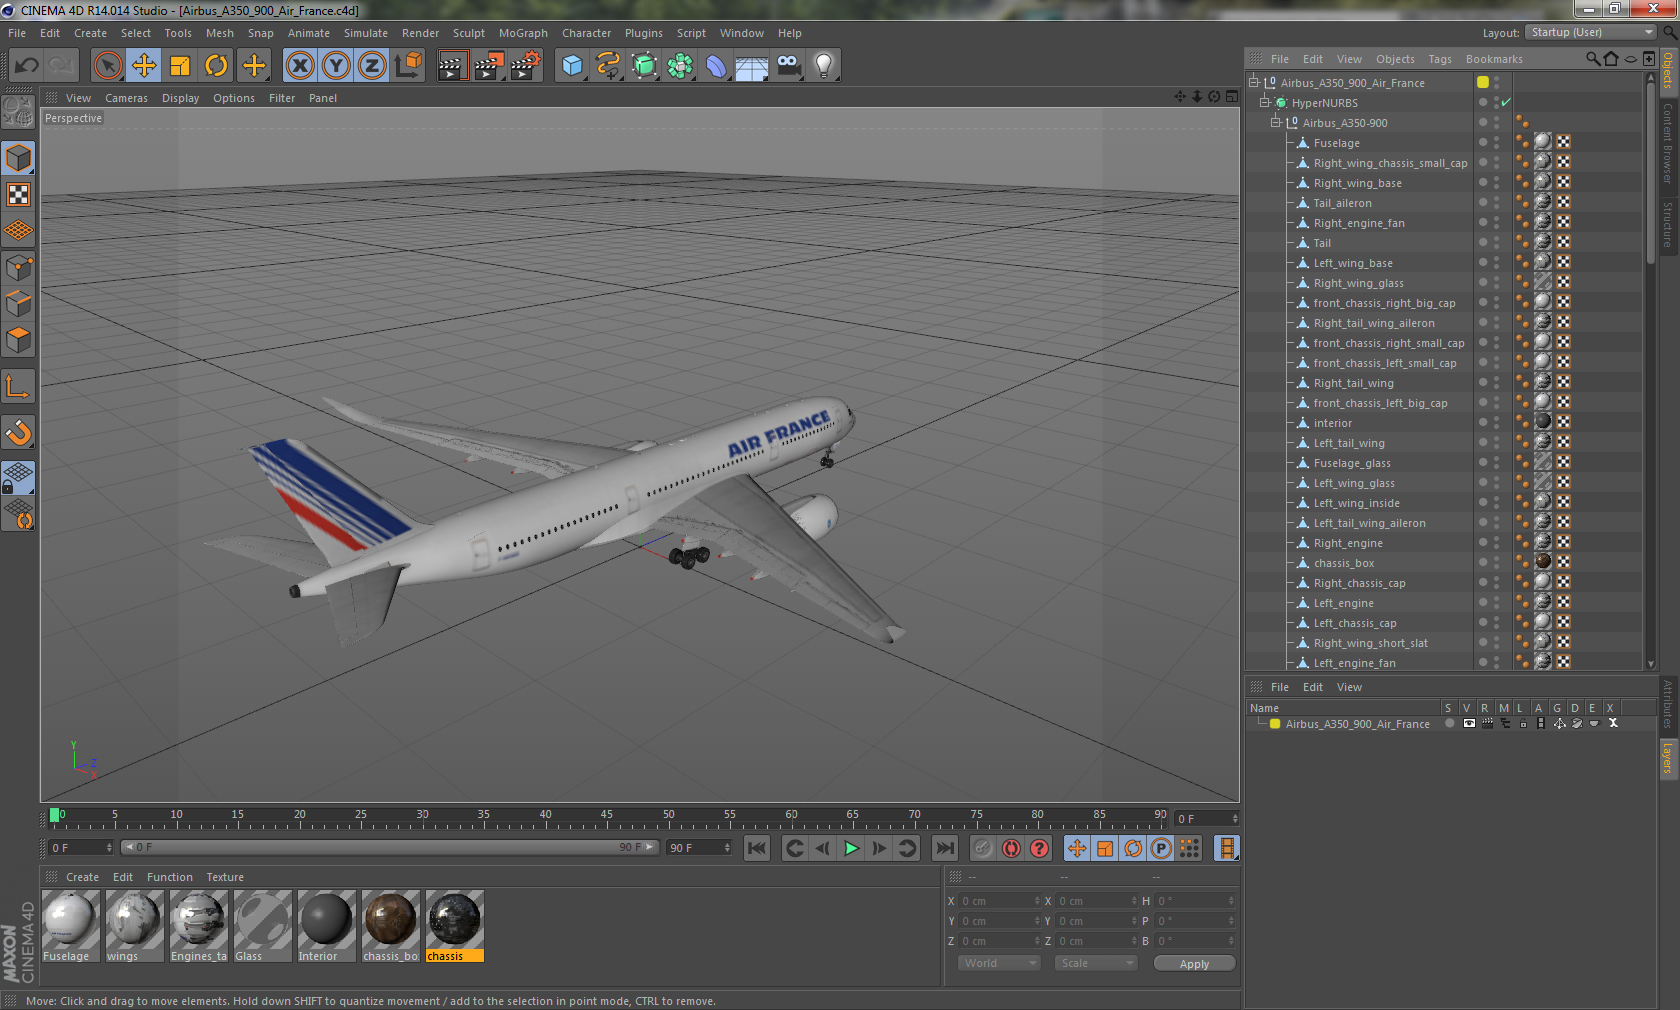Toggle Y axis lock
Image resolution: width=1680 pixels, height=1010 pixels.
336,66
